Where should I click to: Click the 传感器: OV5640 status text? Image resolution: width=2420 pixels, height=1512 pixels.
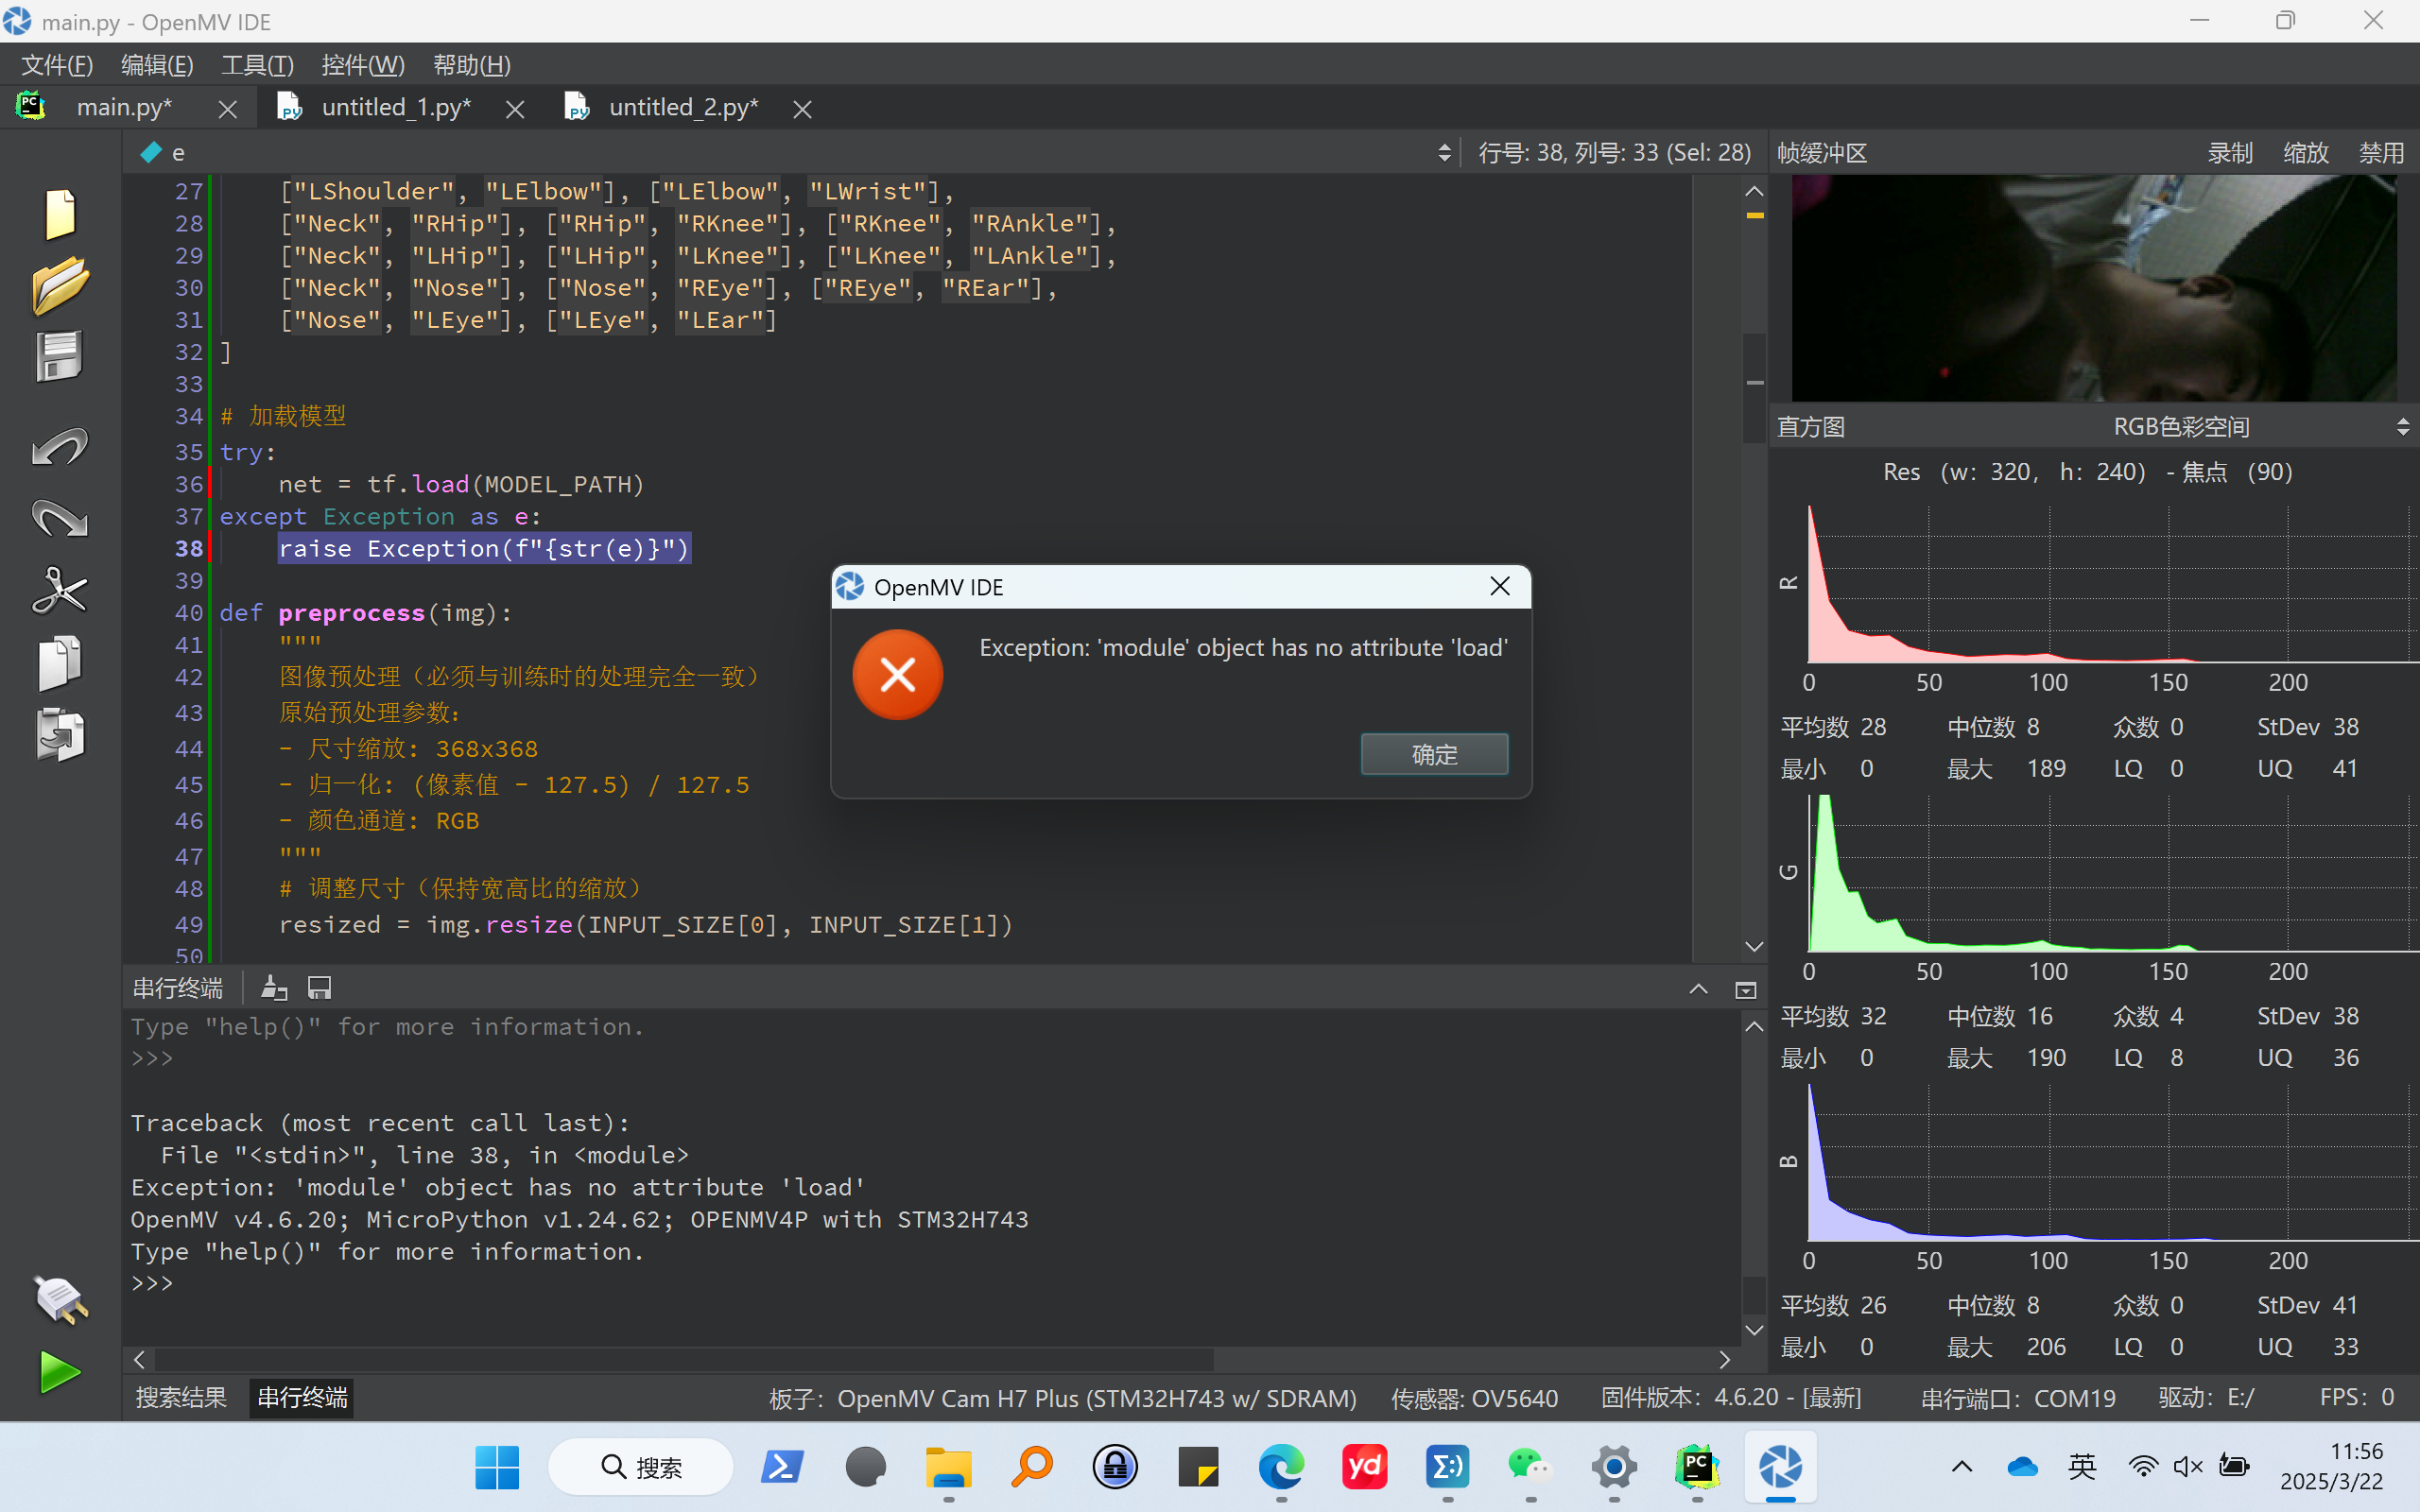point(1474,1397)
